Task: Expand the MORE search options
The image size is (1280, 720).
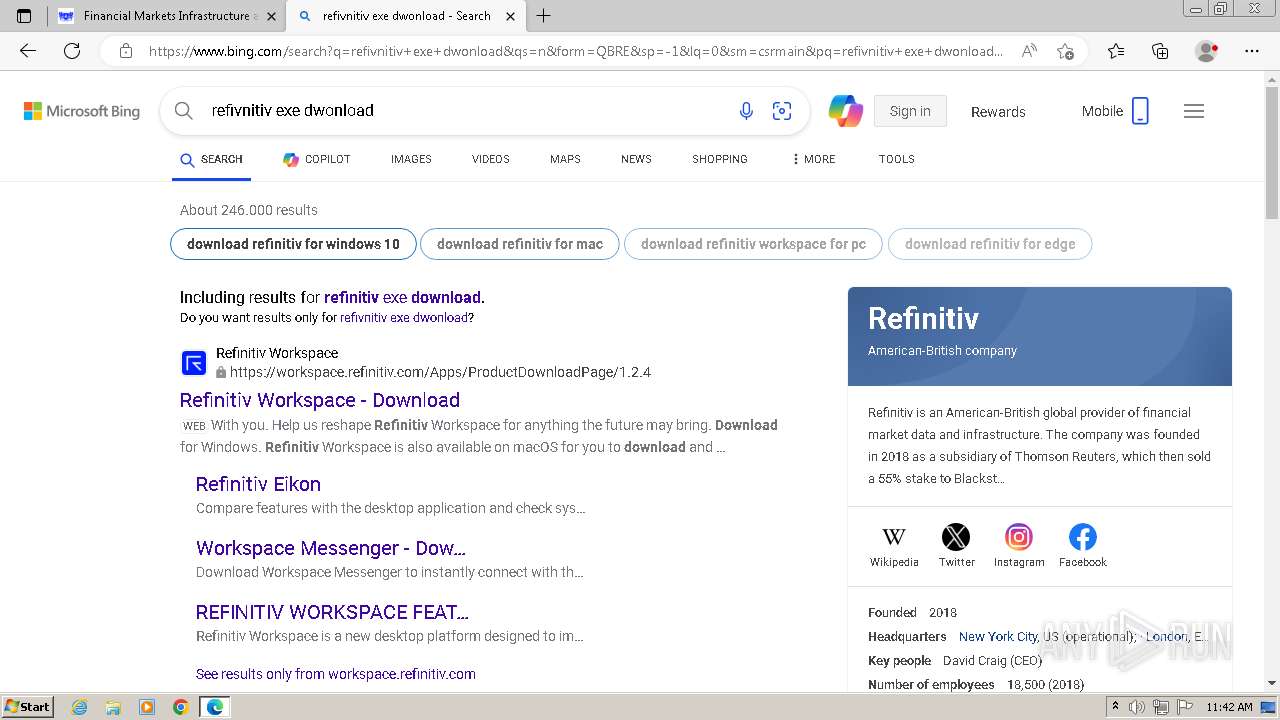Action: point(813,159)
